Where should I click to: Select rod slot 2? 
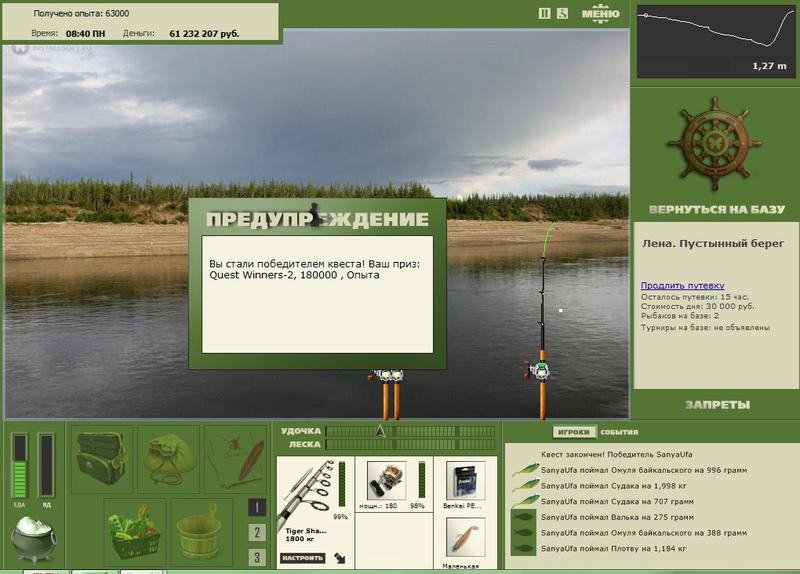(x=257, y=532)
